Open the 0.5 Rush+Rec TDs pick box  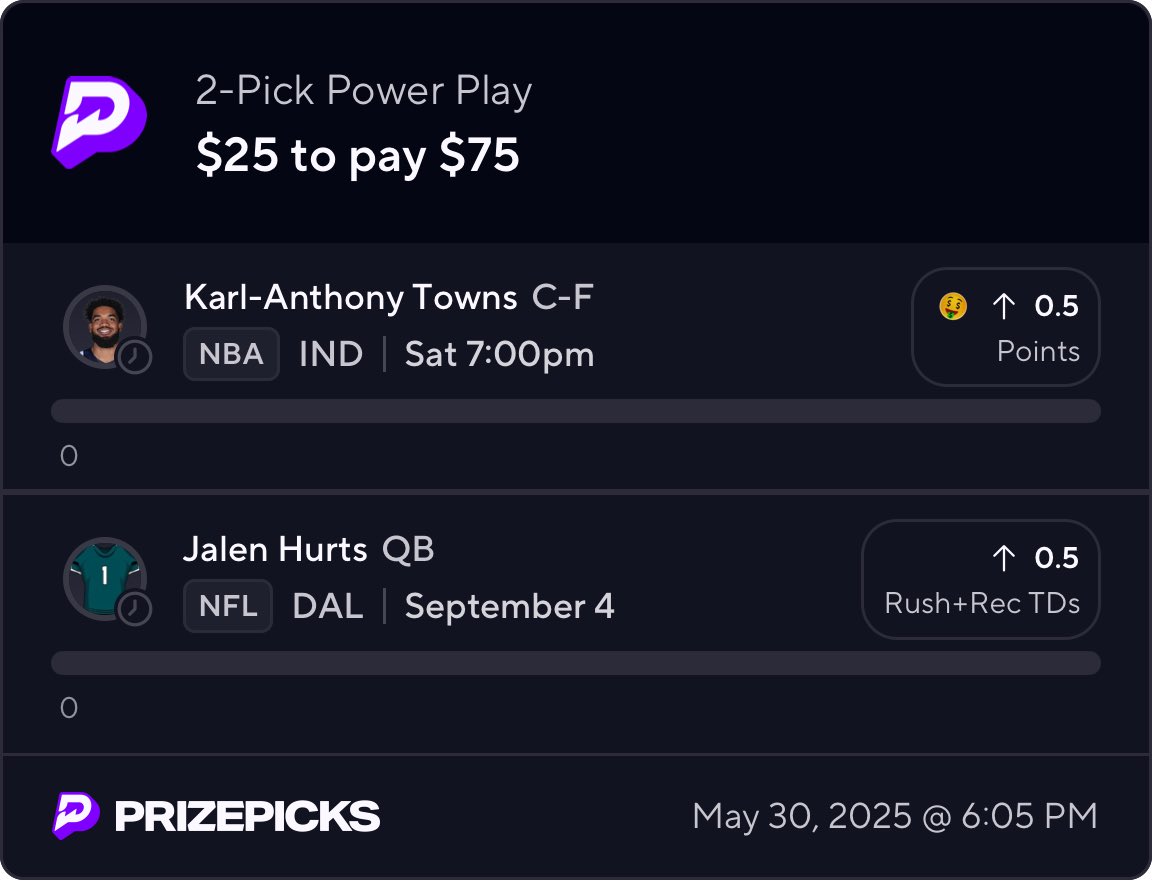click(980, 579)
